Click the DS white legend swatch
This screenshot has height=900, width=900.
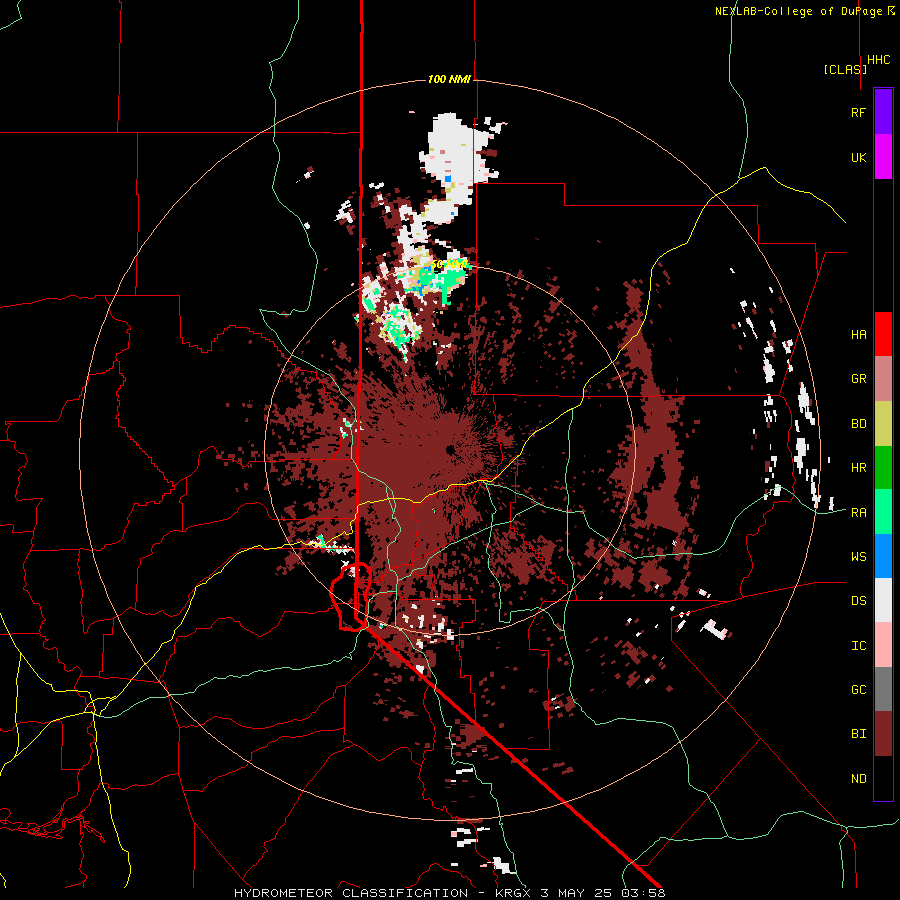click(883, 600)
